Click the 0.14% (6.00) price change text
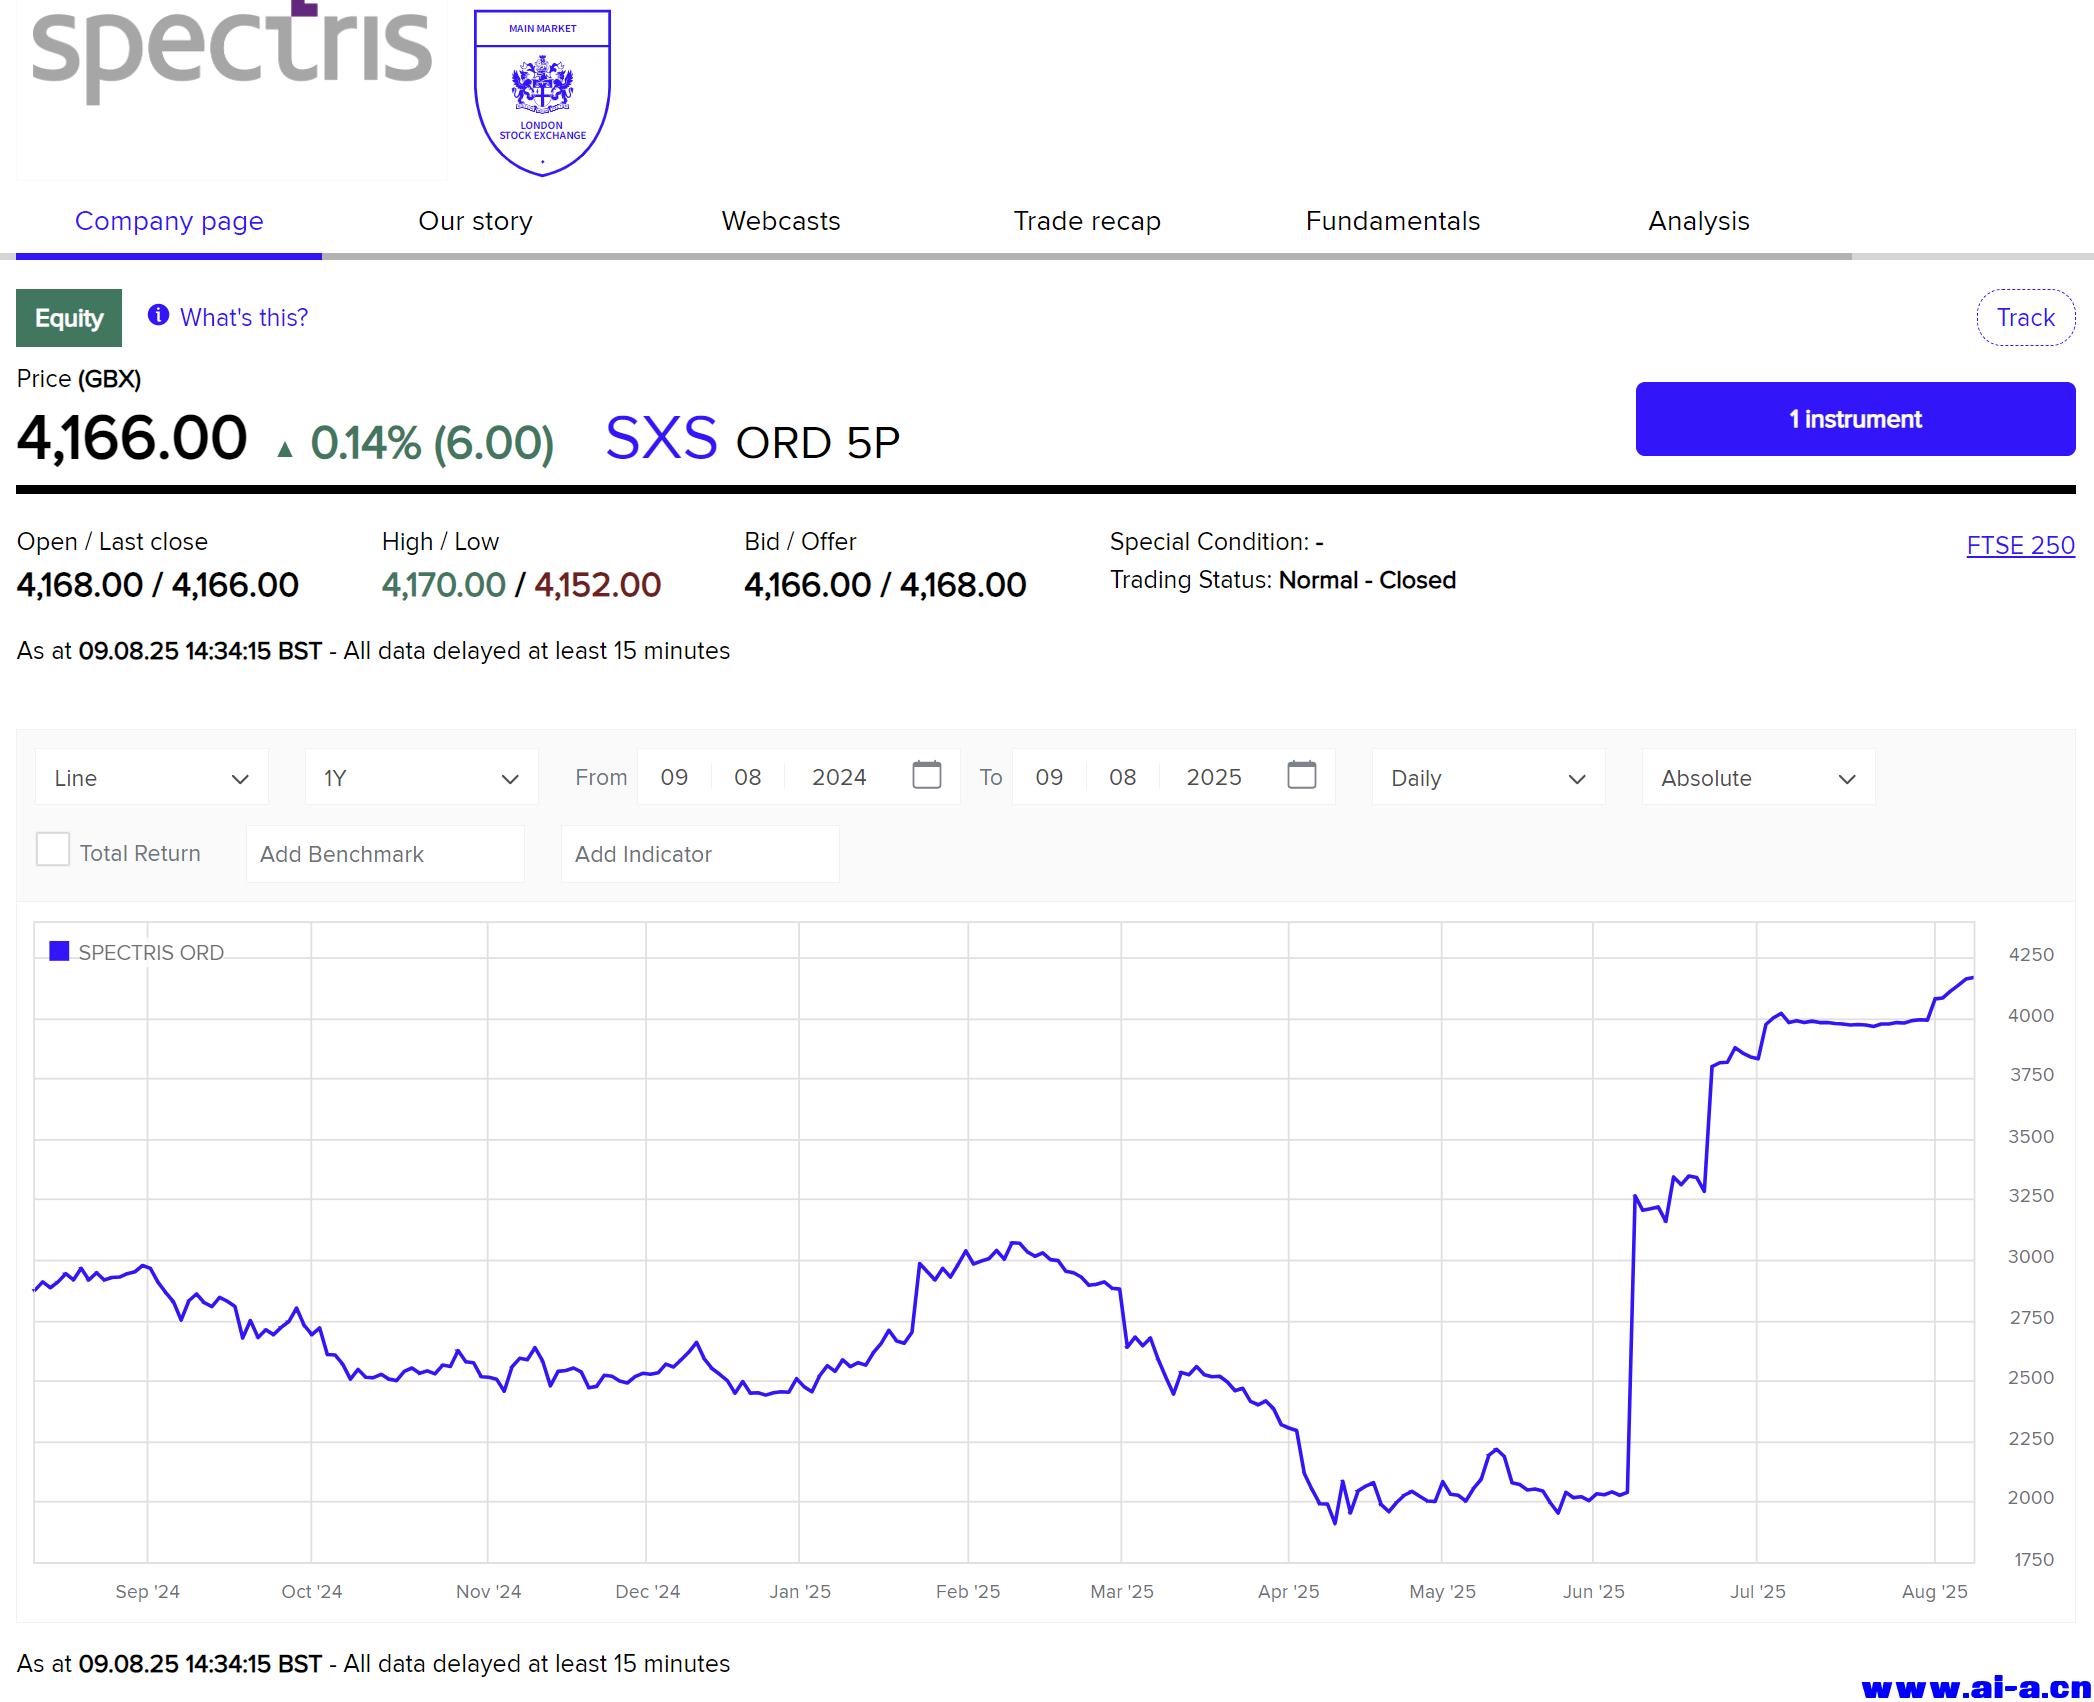 point(432,443)
